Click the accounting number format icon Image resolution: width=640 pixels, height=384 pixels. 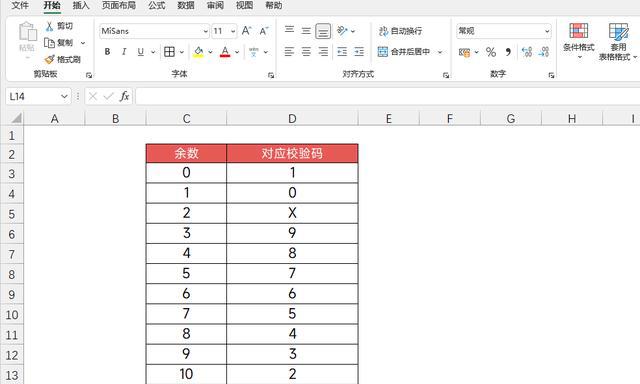tap(464, 52)
